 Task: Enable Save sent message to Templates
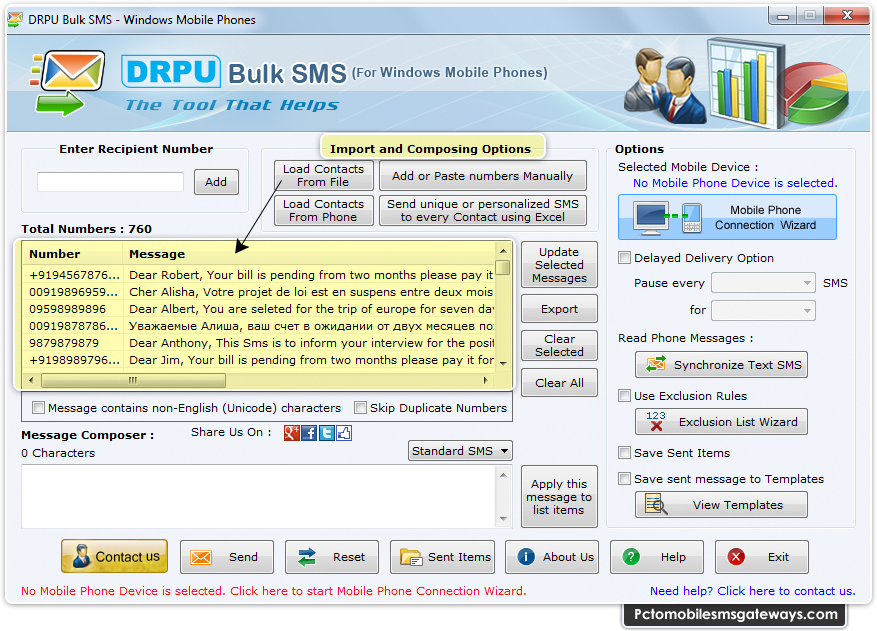click(x=624, y=478)
